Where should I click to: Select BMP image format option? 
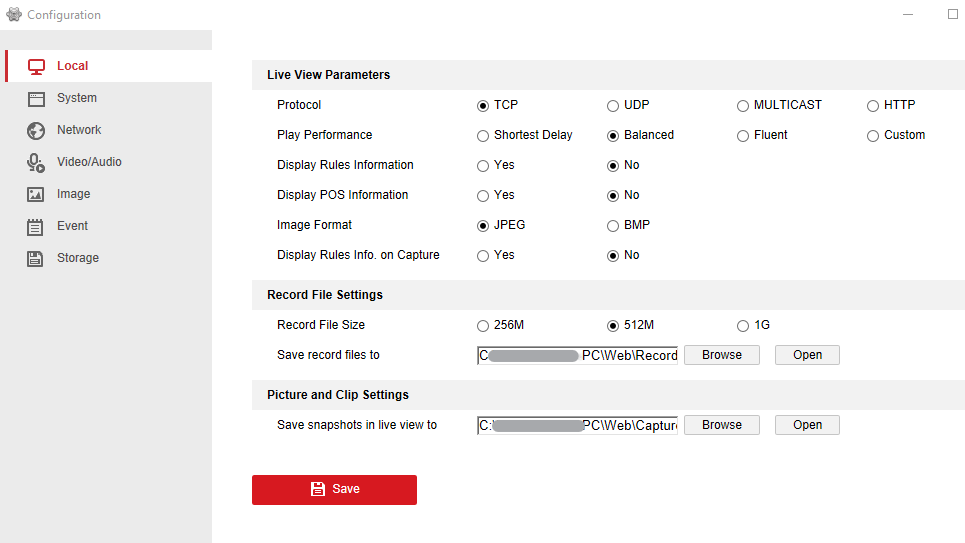click(x=613, y=225)
